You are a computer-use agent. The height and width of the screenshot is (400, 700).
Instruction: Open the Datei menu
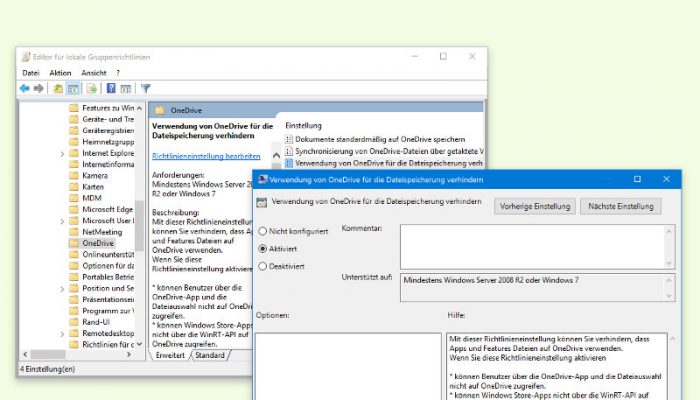31,73
